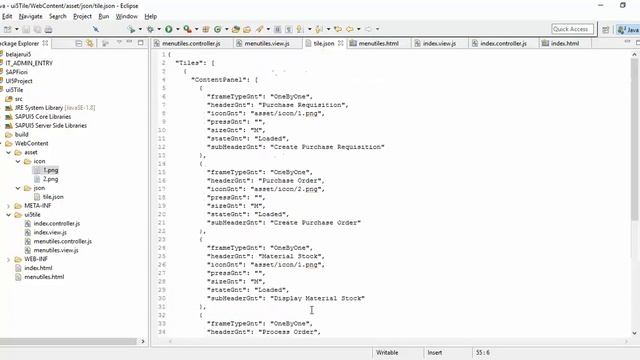Maximize the Package Explorer panel
Viewport: 640px width, 360px height.
pos(140,42)
